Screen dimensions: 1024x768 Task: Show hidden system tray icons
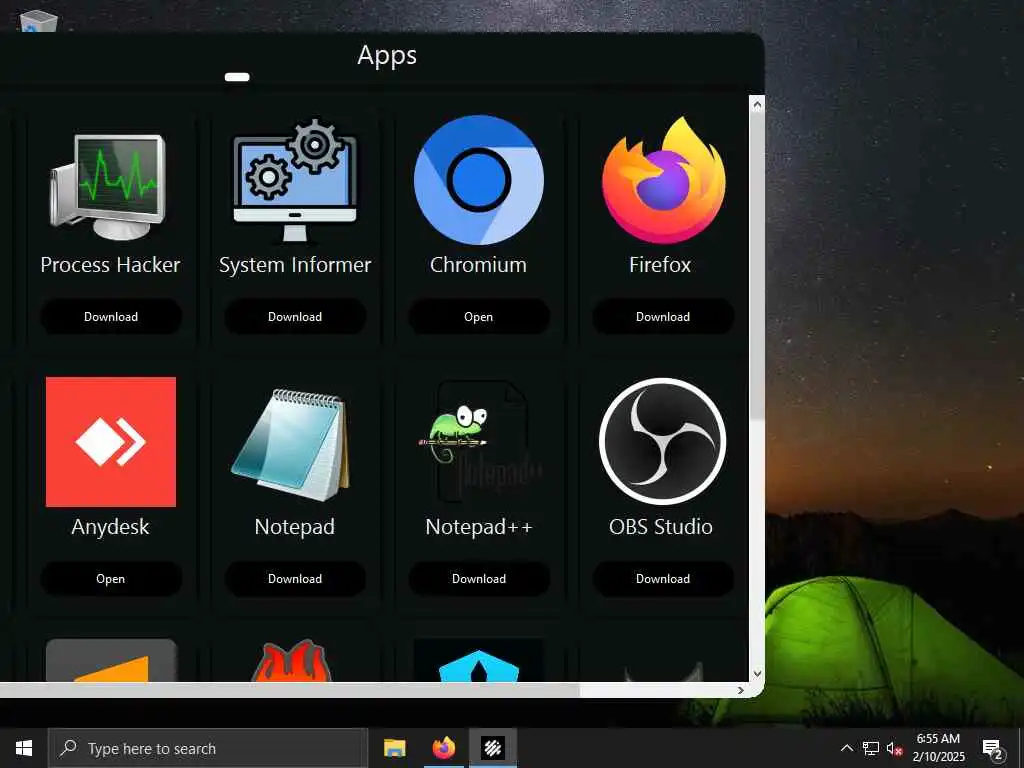click(846, 748)
